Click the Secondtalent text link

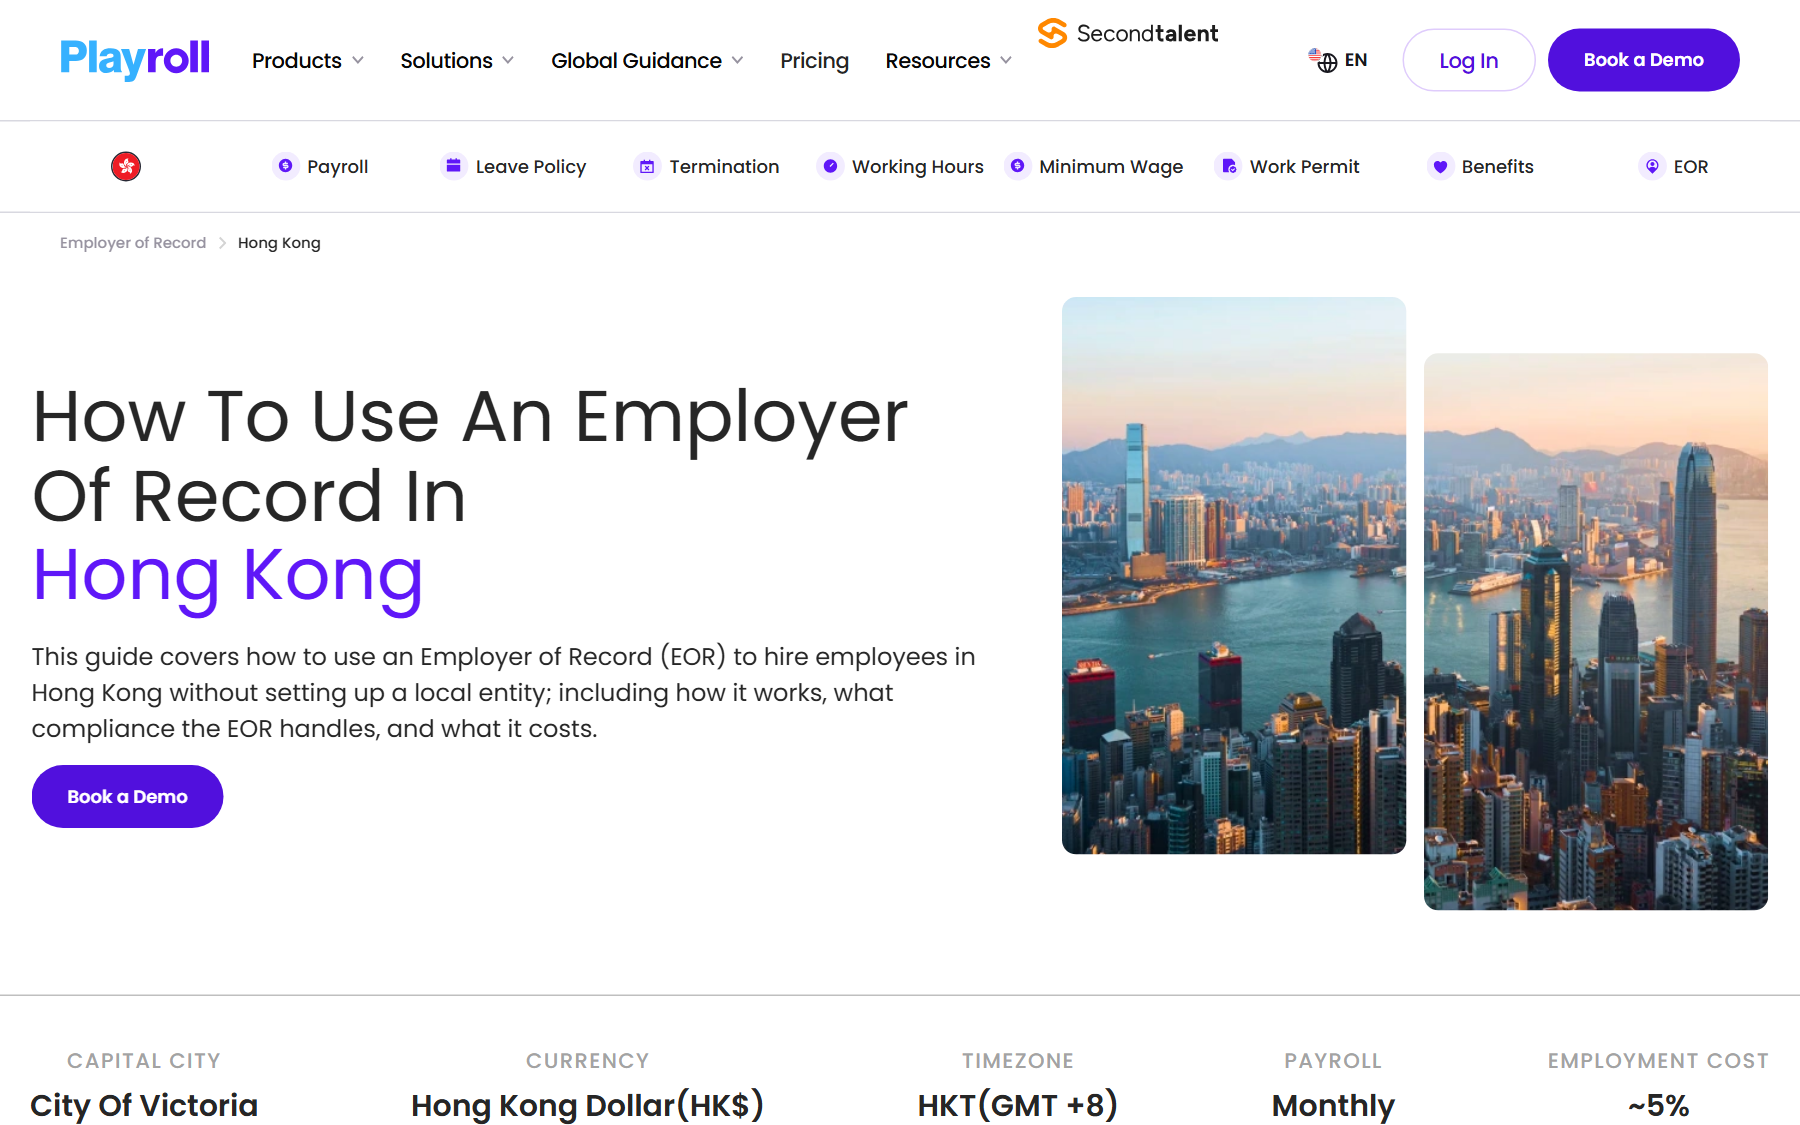[1147, 33]
